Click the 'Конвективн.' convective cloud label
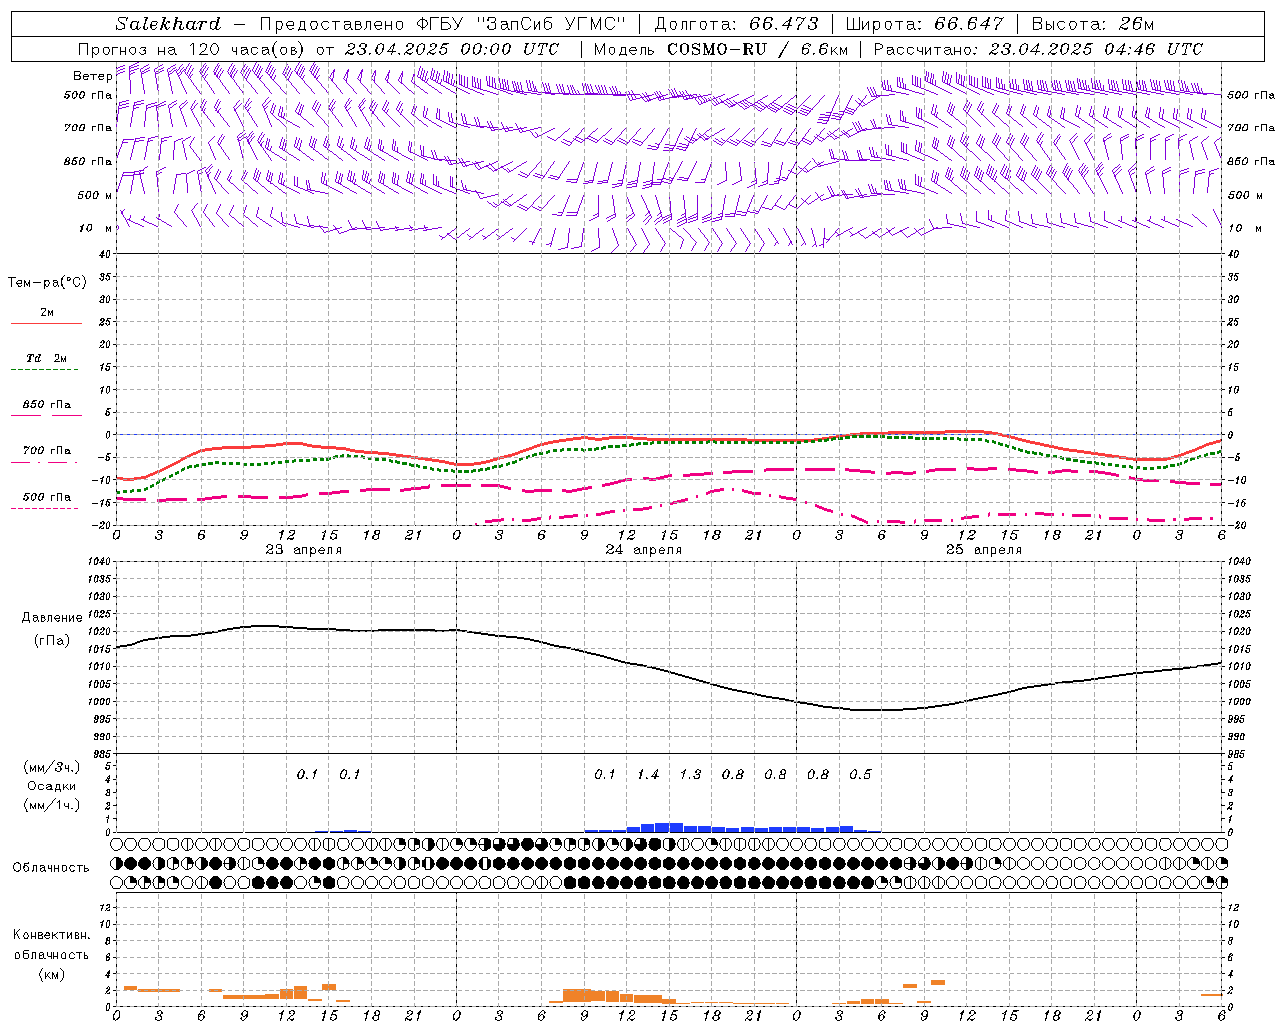The image size is (1280, 1024). [x=52, y=935]
